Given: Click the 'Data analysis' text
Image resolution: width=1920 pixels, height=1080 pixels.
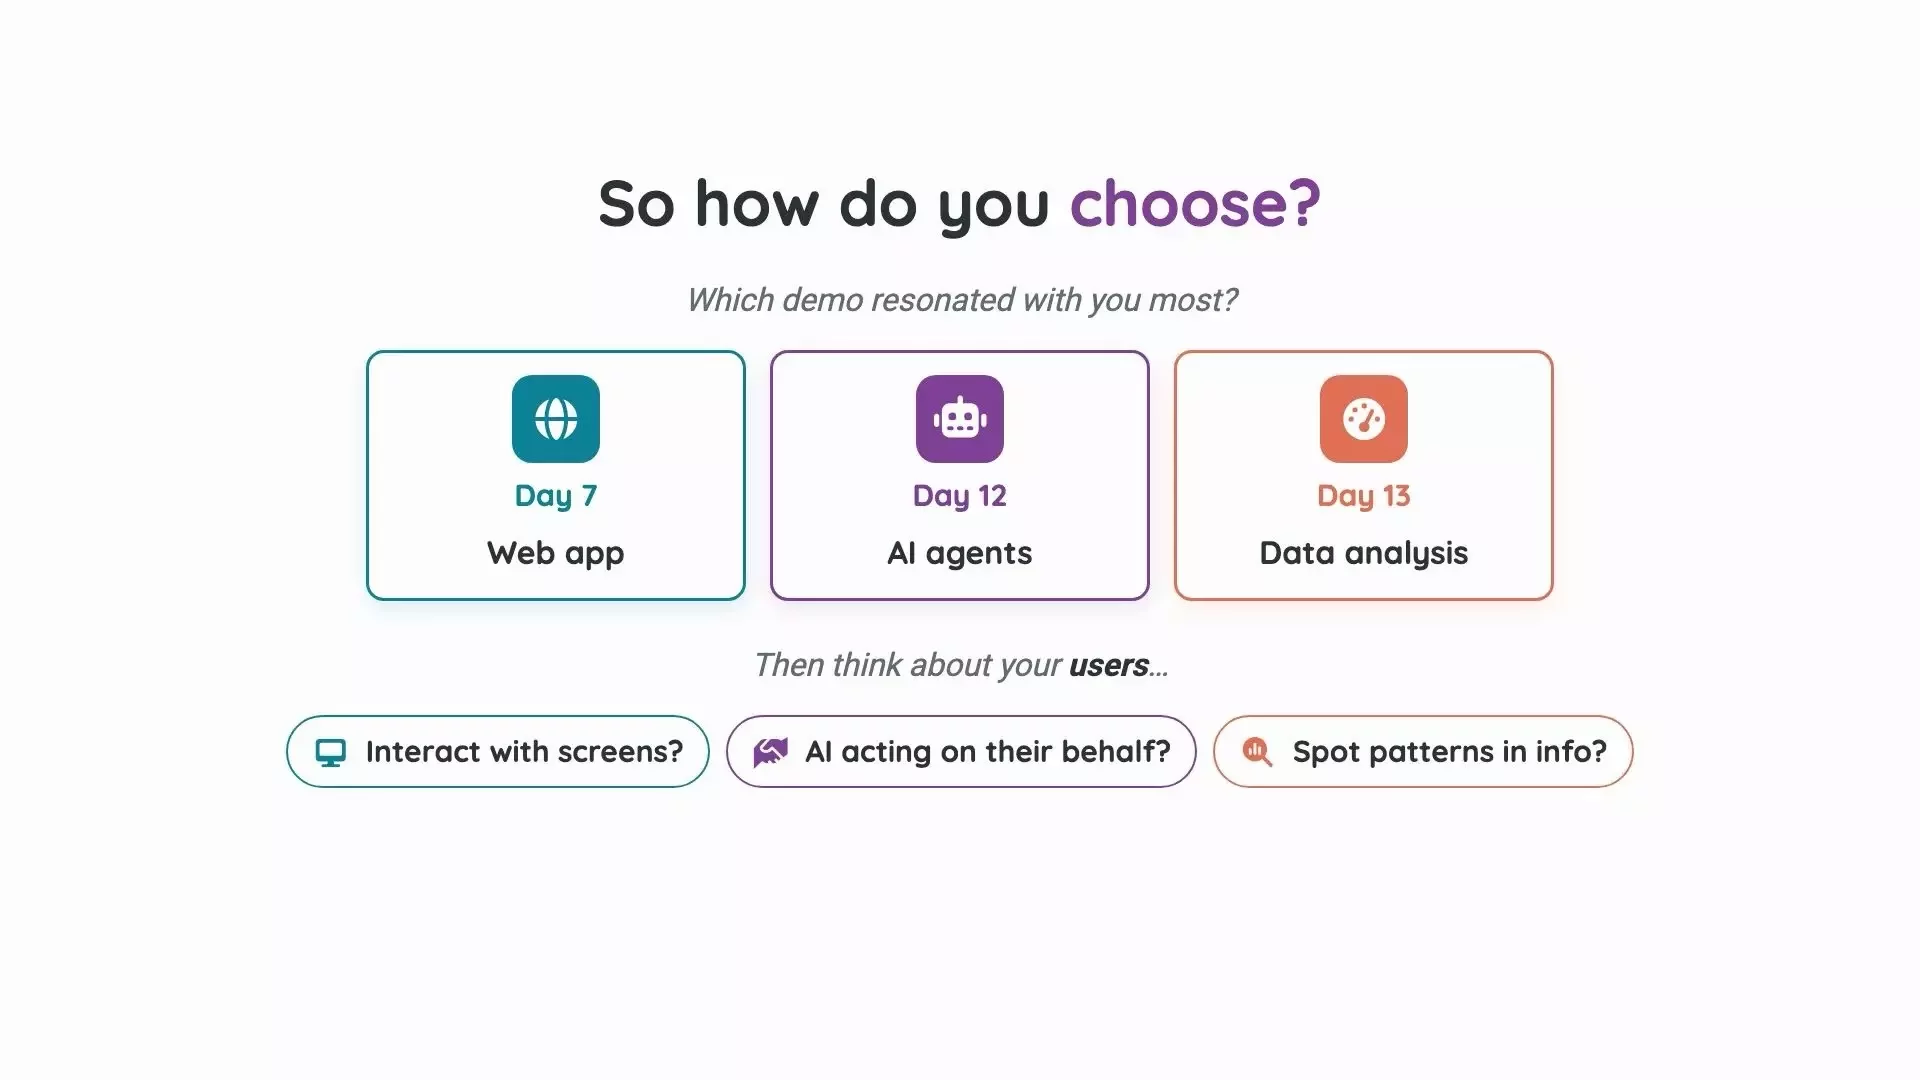Looking at the screenshot, I should (x=1364, y=553).
